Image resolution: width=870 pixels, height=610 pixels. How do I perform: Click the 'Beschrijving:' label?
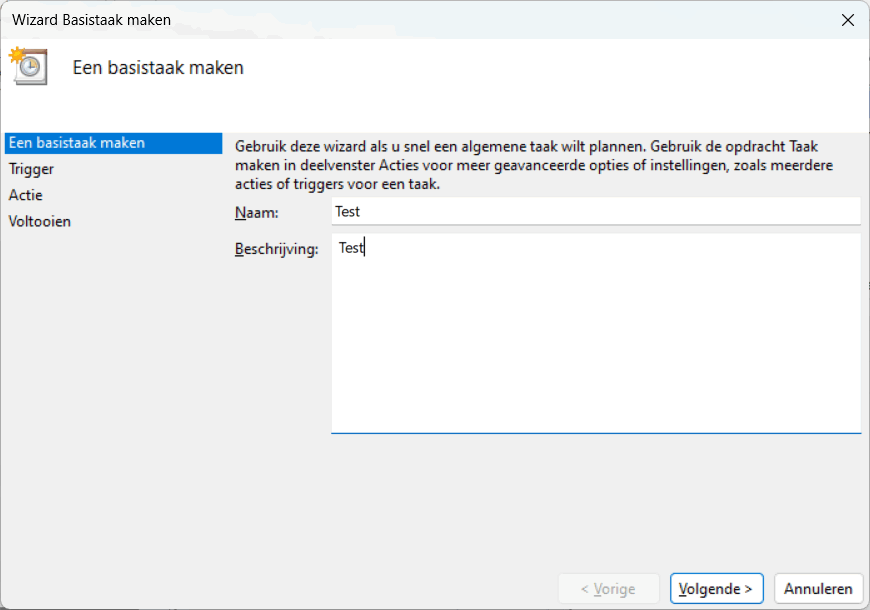(x=276, y=249)
